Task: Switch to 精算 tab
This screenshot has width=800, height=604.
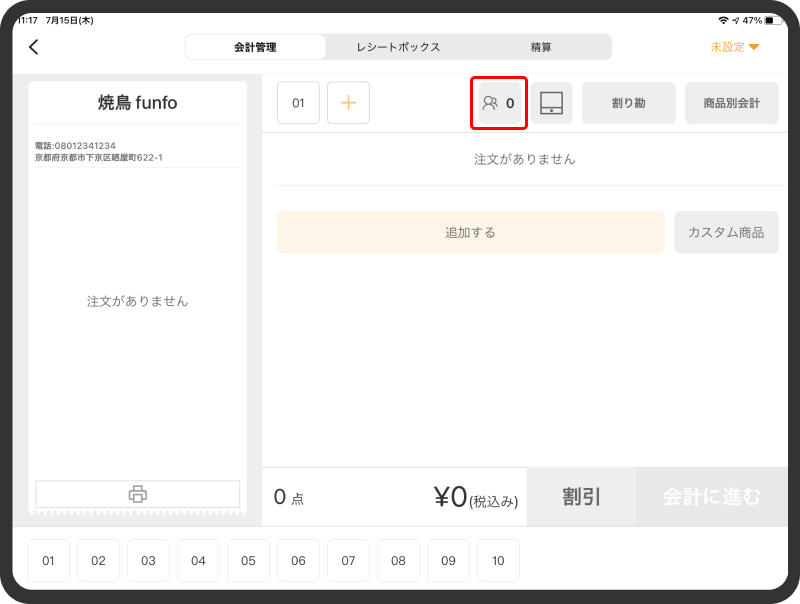Action: [x=541, y=47]
